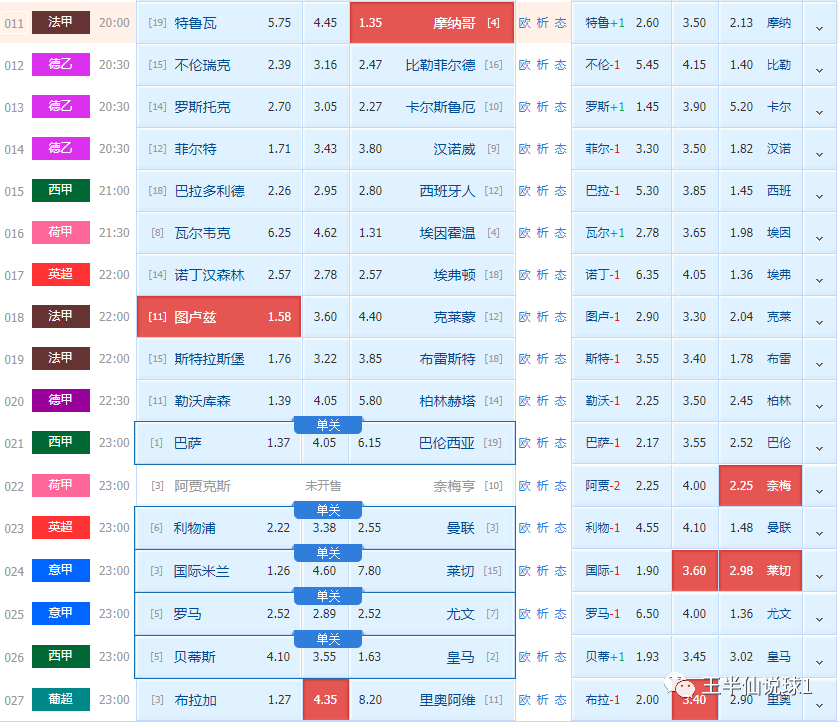
Task: Select 特鲁瓦 home win odds 5.75
Action: 219,22
